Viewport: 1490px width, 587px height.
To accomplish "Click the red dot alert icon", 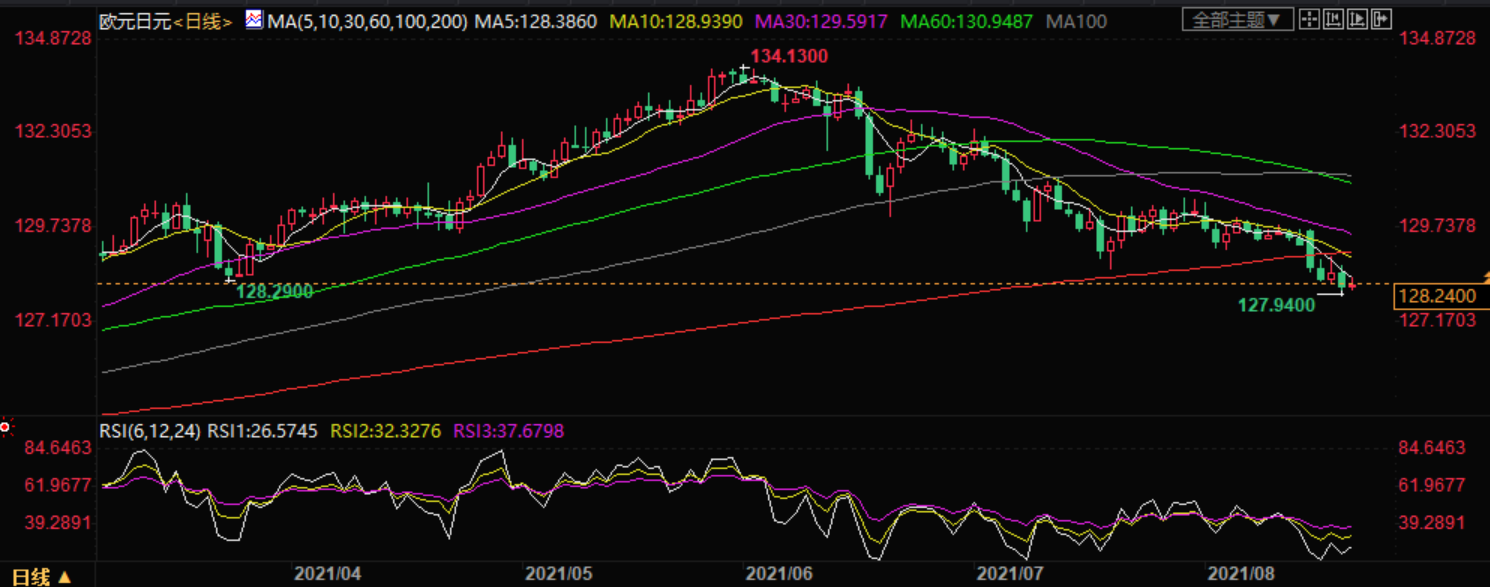I will tap(5, 428).
